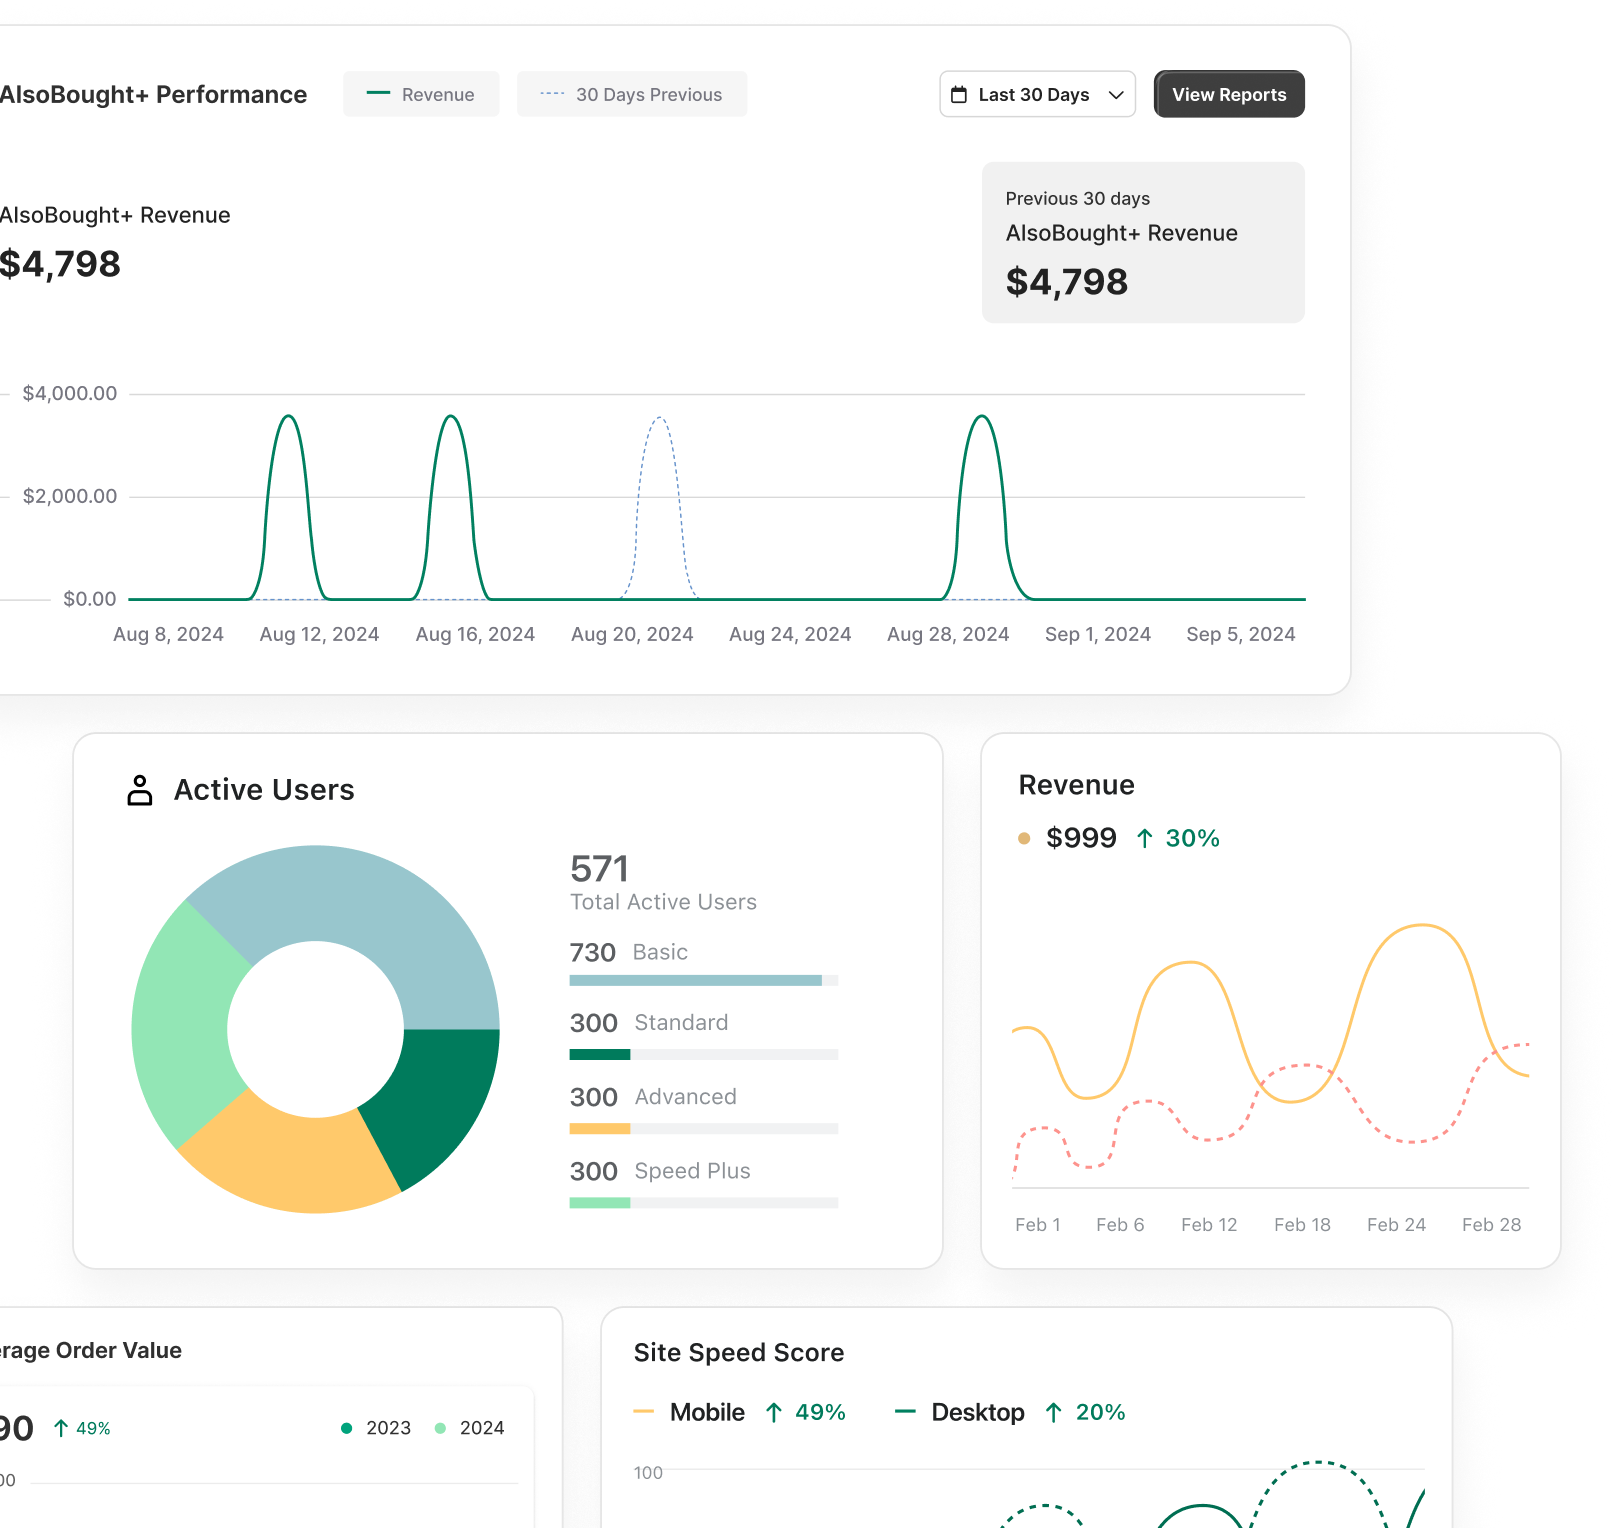The width and height of the screenshot is (1614, 1528).
Task: Toggle the 30 Days Previous legend series
Action: click(631, 94)
